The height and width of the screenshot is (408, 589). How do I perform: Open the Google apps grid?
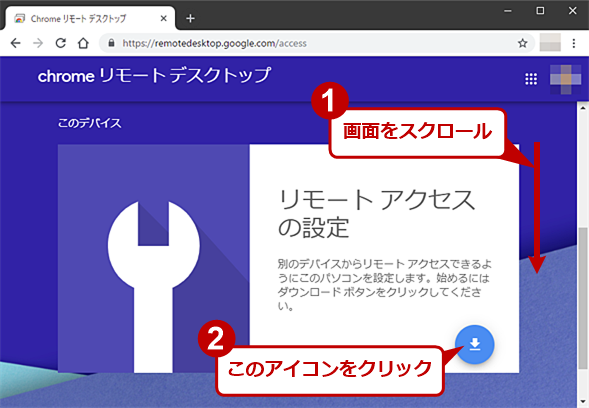(531, 79)
